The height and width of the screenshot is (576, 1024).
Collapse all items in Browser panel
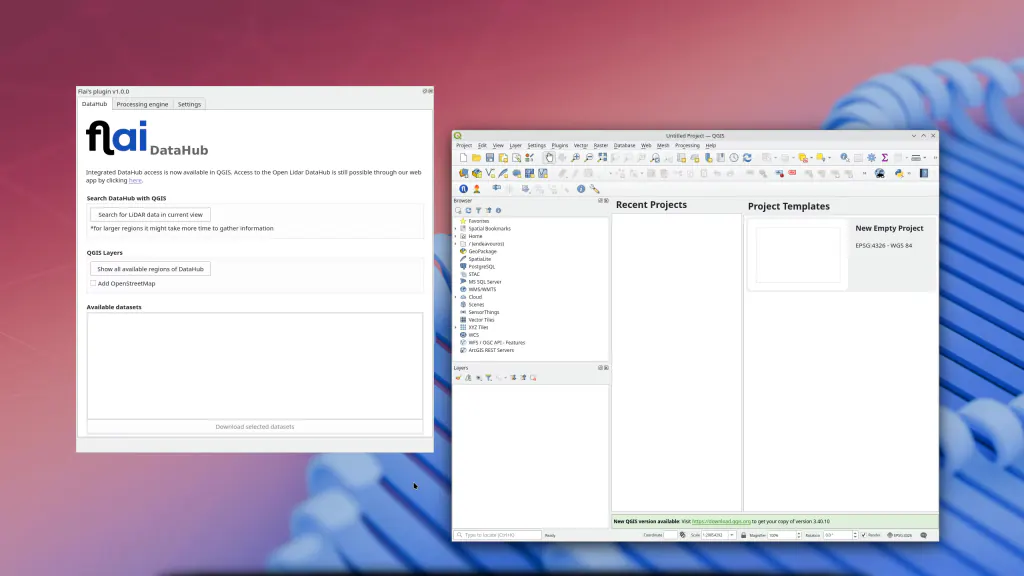pos(488,210)
